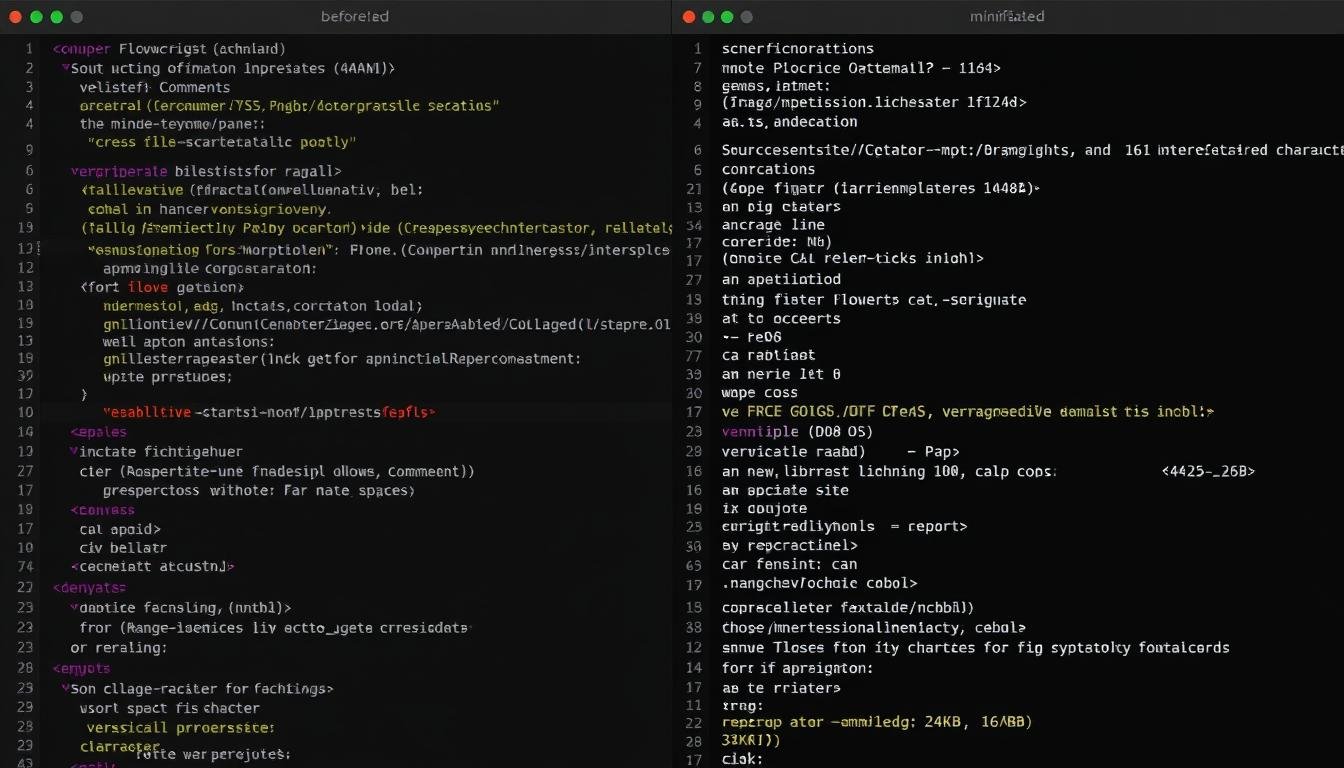Image resolution: width=1344 pixels, height=768 pixels.
Task: Select the "beforeted" window title
Action: click(355, 17)
